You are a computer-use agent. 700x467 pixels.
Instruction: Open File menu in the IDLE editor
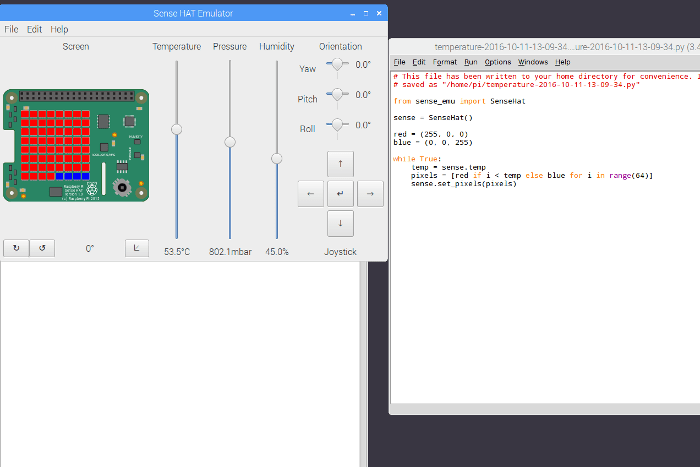(x=400, y=62)
